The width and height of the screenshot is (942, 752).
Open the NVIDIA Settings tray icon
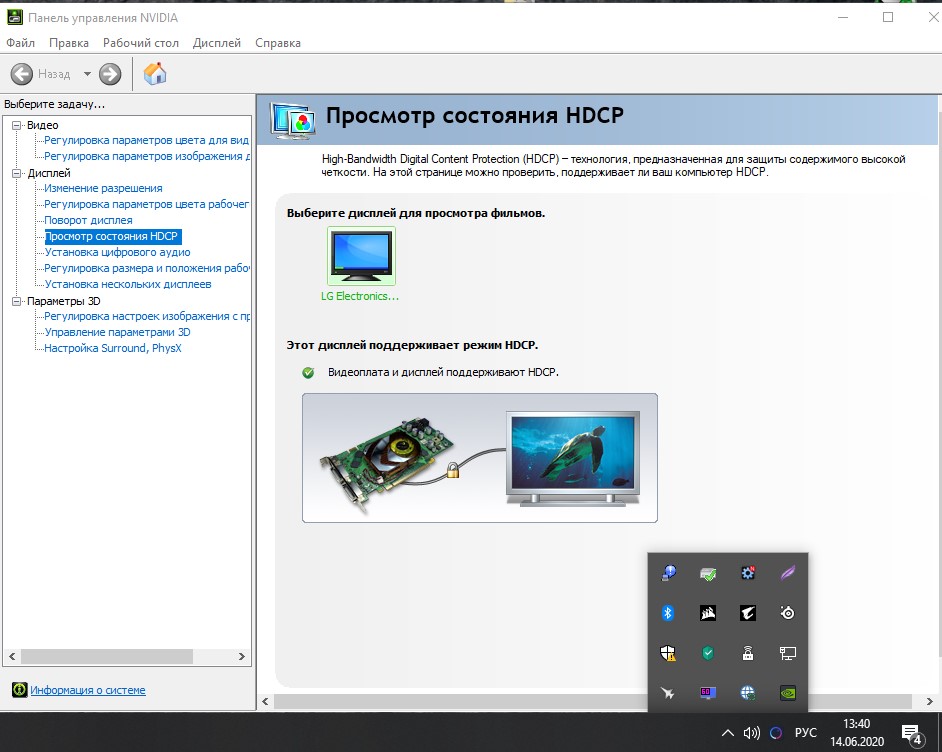coord(788,693)
